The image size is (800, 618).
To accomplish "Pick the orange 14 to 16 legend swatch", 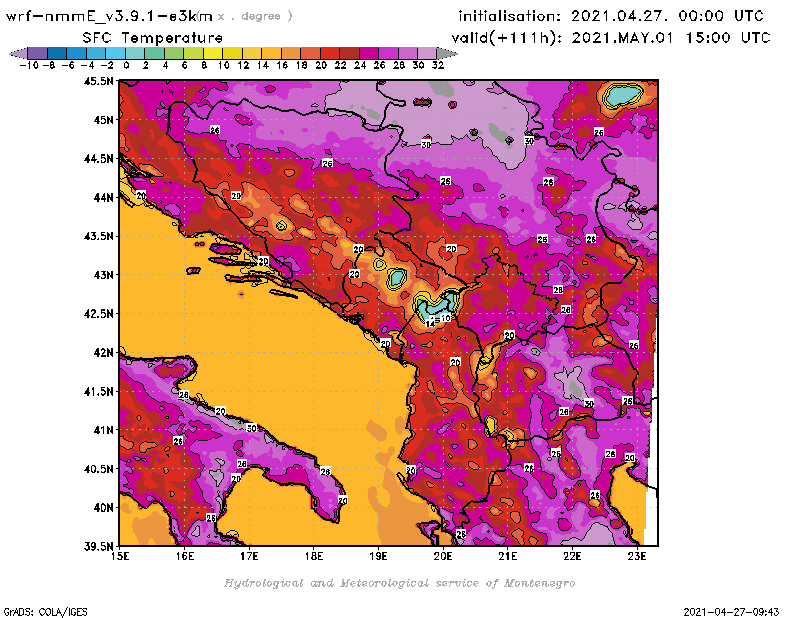I will point(271,53).
